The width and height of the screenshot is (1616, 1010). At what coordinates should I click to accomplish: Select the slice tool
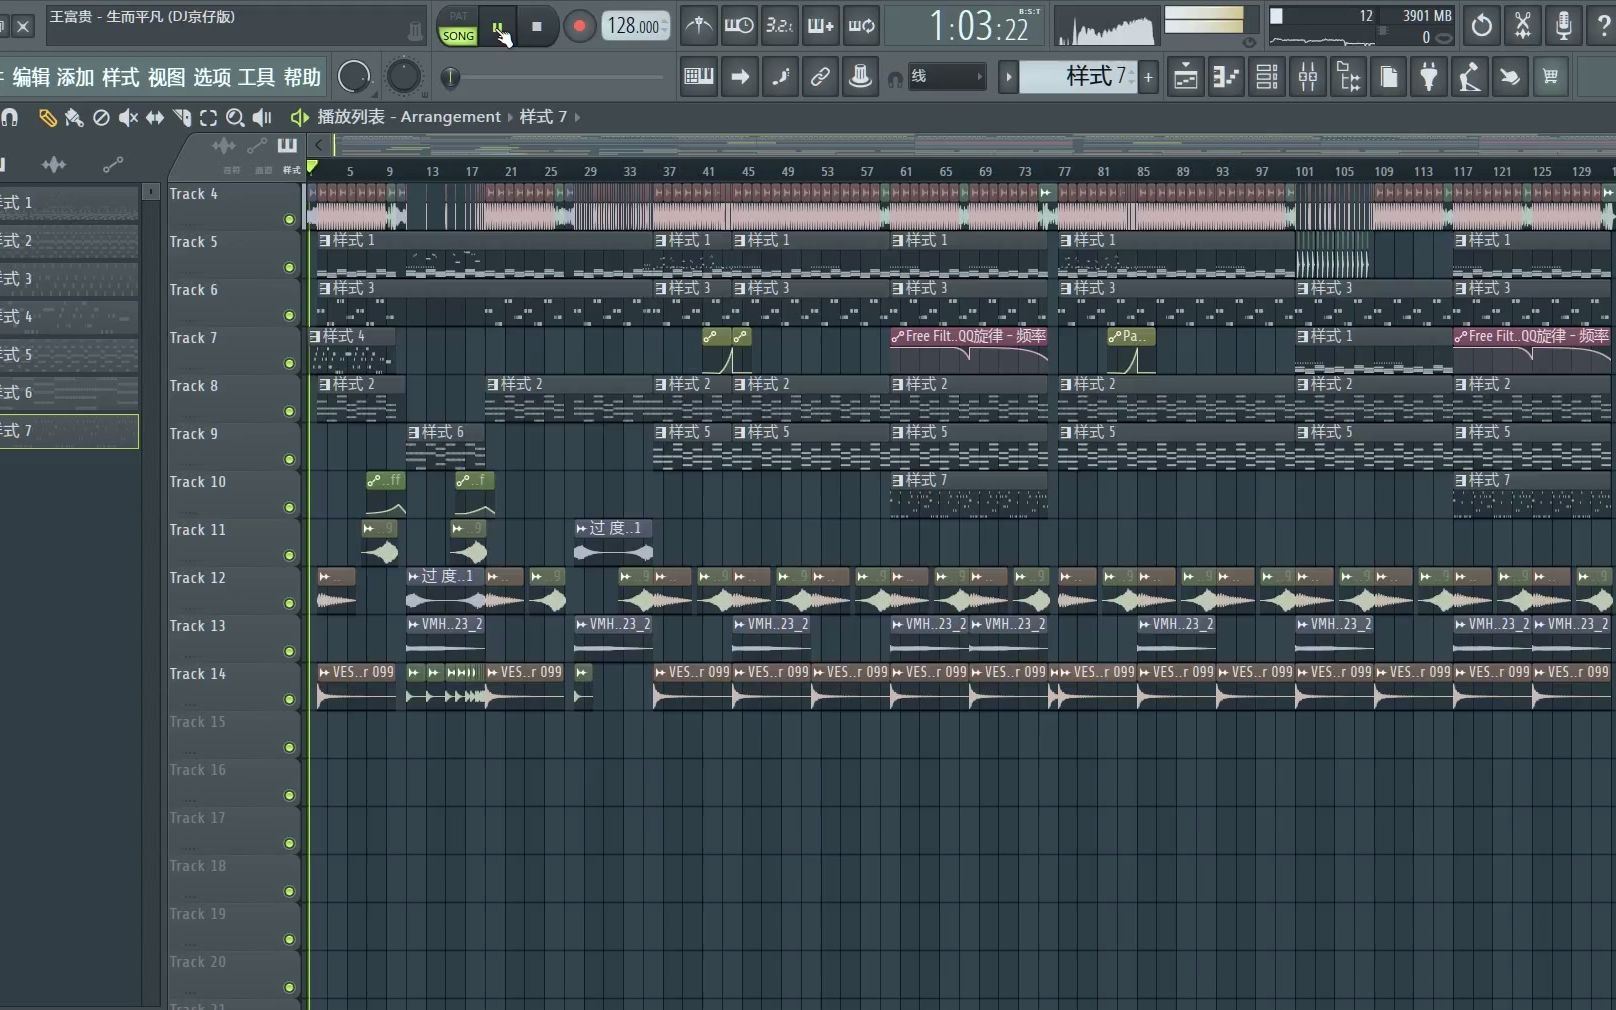click(182, 118)
